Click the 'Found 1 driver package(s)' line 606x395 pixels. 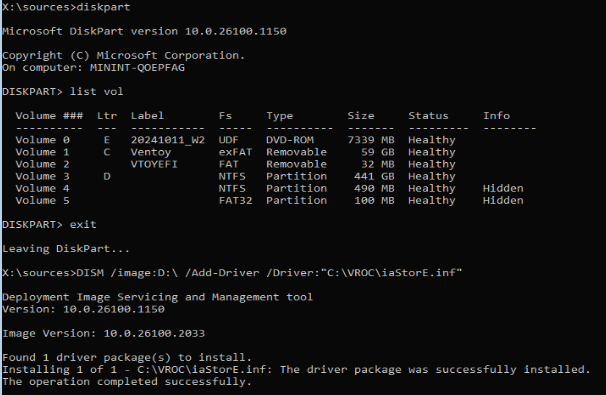point(127,358)
